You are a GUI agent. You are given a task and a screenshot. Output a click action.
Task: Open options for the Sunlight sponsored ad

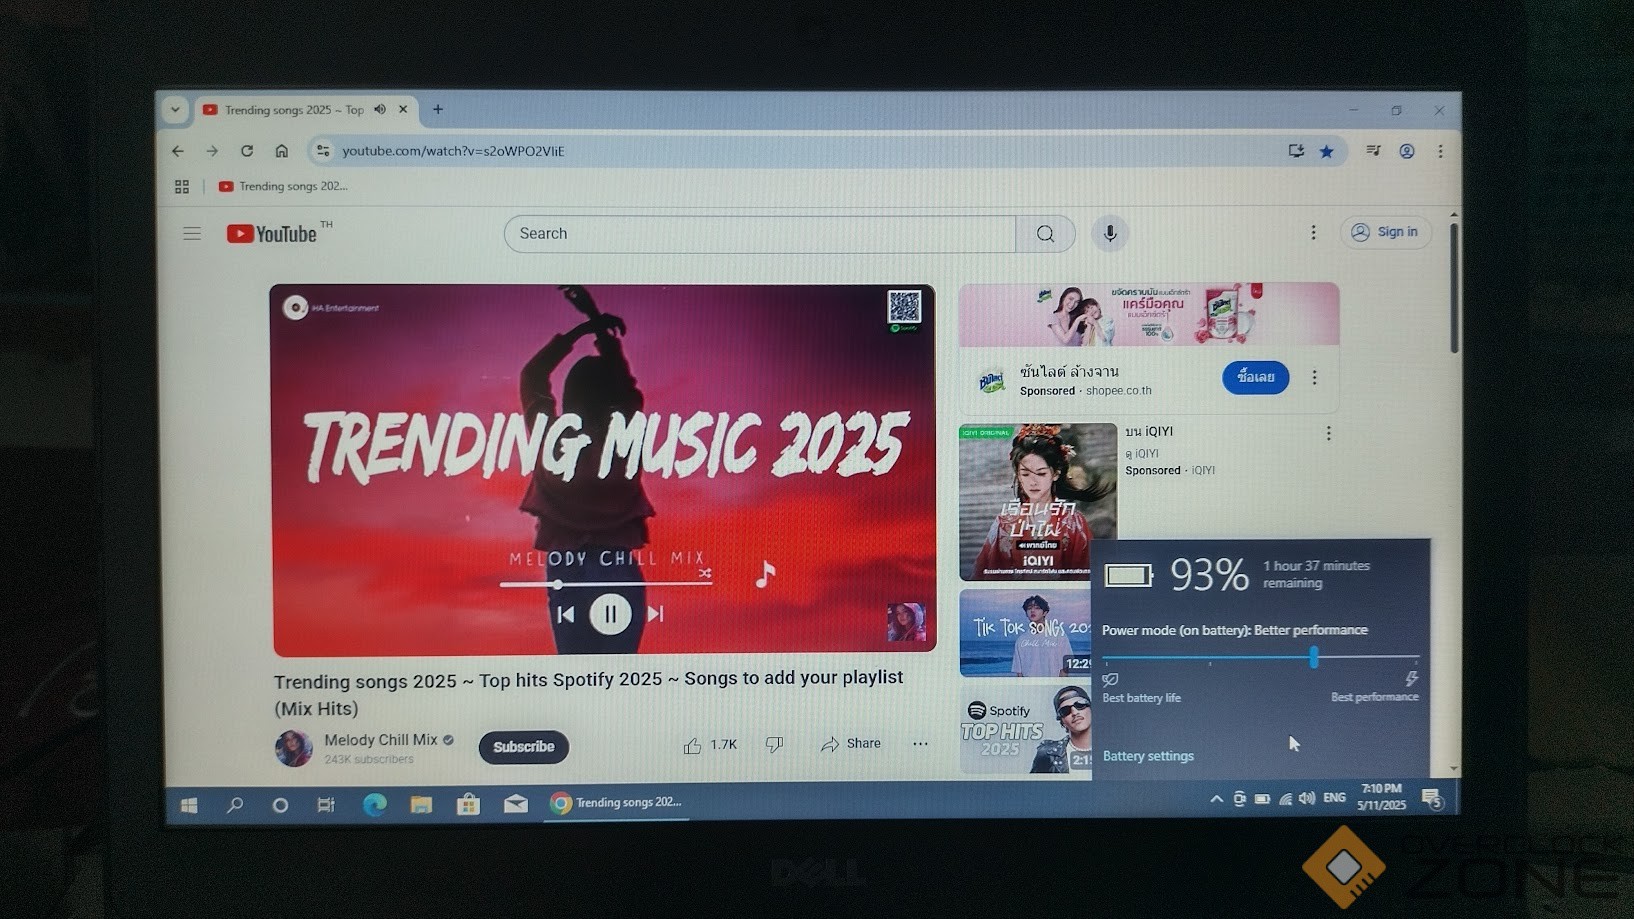(1314, 378)
